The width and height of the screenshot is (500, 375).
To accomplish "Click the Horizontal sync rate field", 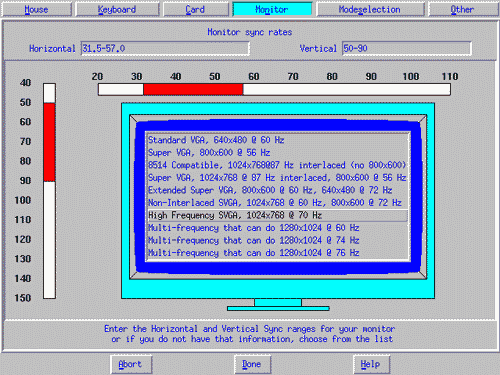I will [165, 49].
